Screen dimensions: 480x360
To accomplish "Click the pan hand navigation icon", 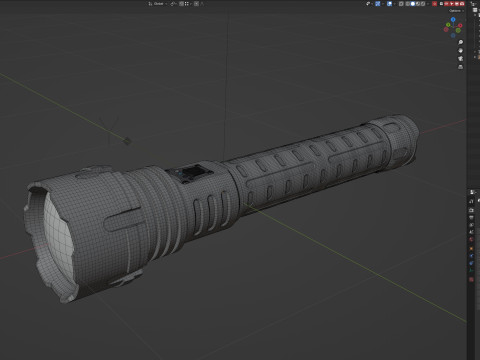I will (x=460, y=50).
